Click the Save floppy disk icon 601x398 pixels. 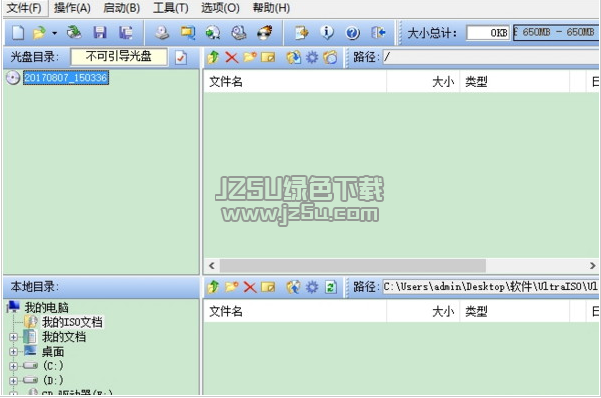pyautogui.click(x=100, y=33)
